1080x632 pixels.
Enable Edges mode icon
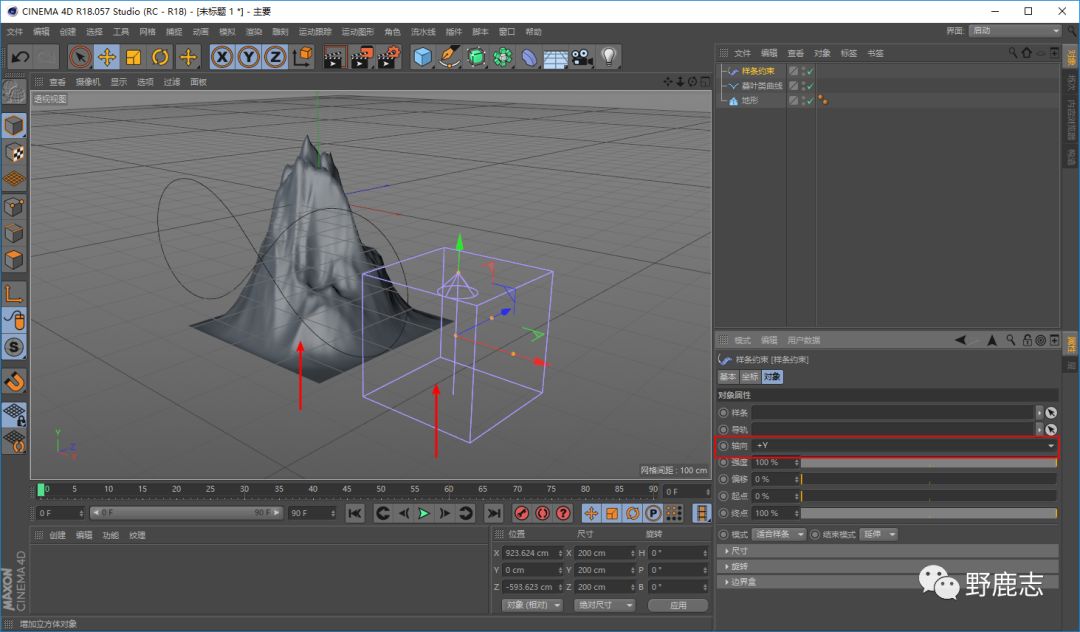click(x=14, y=233)
